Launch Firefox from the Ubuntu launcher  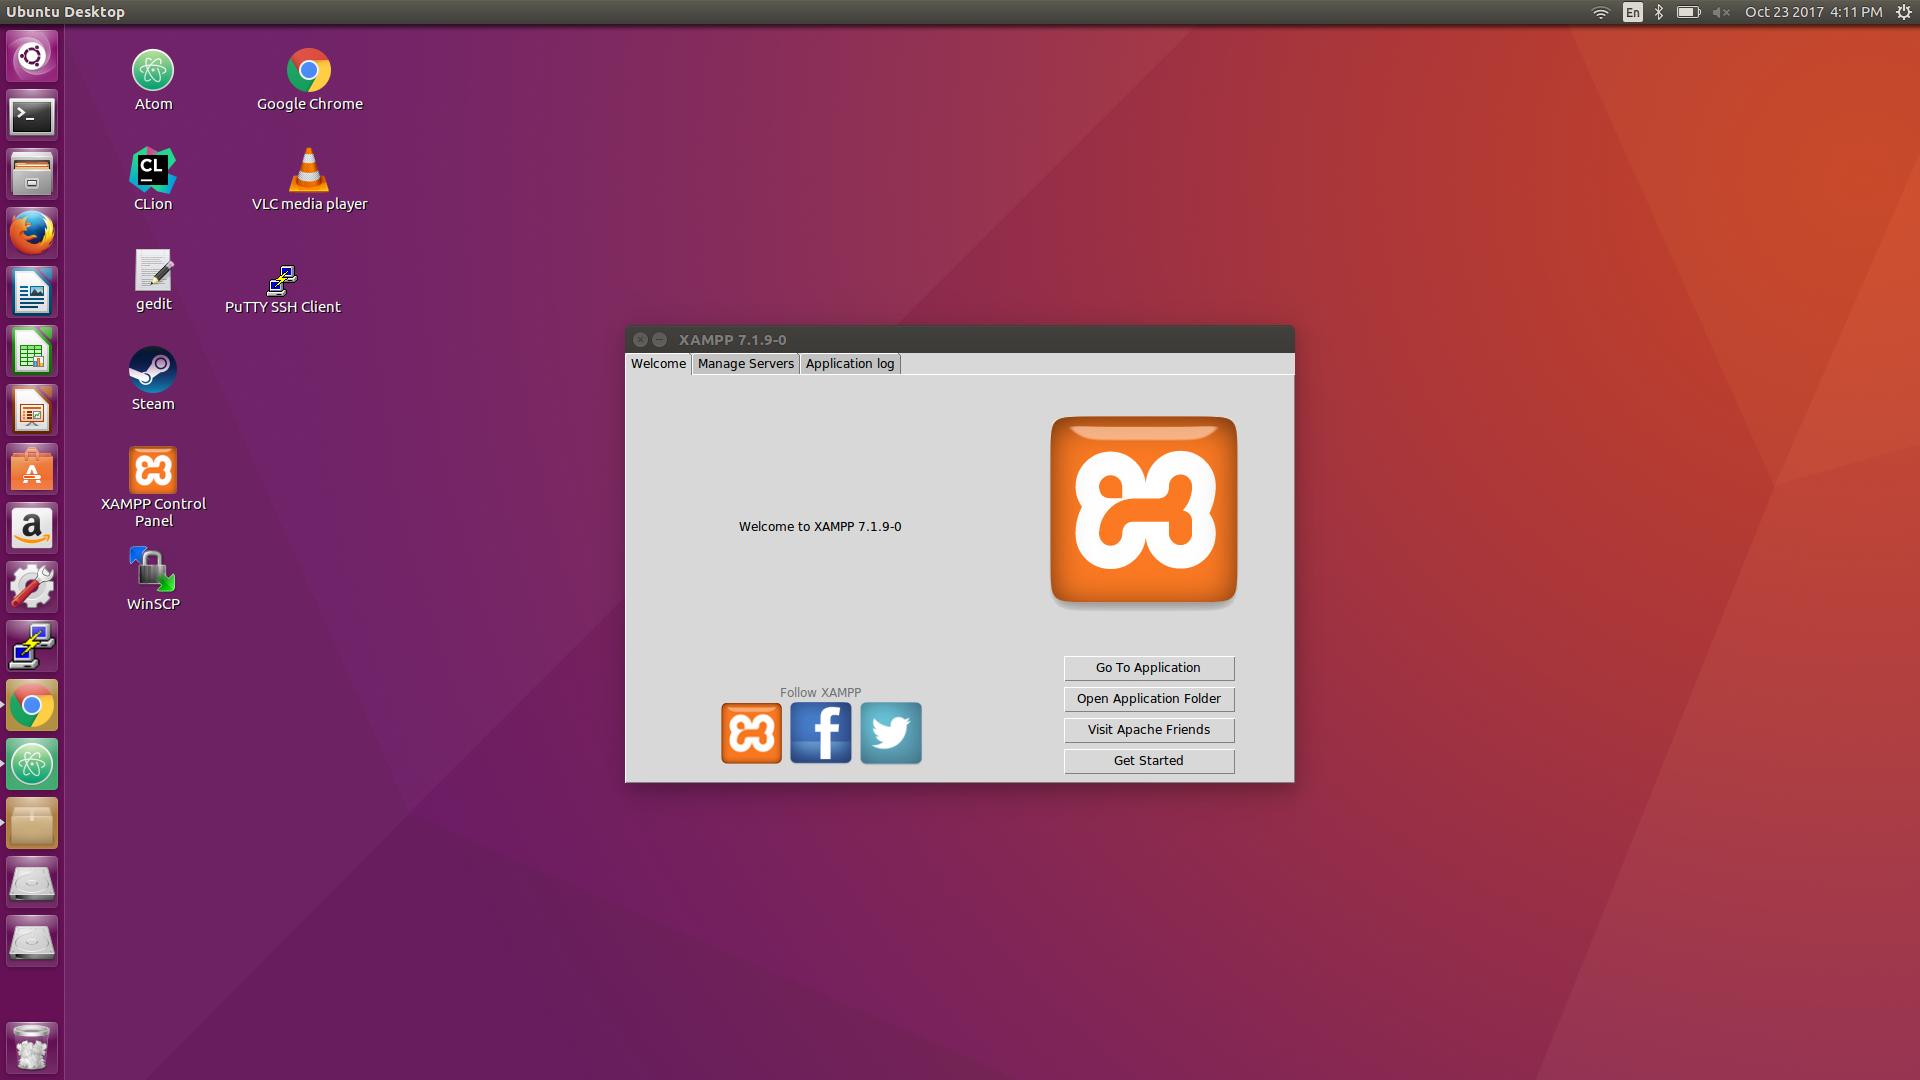(x=32, y=232)
